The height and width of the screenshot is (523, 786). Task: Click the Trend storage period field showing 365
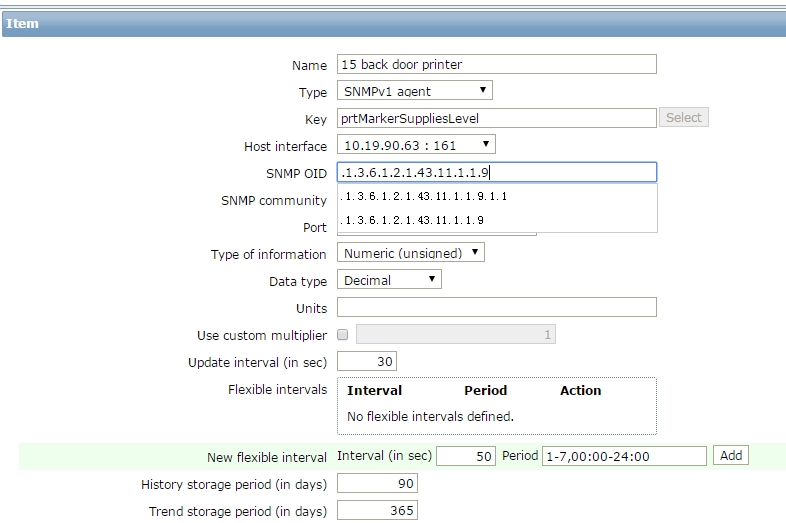[x=377, y=510]
